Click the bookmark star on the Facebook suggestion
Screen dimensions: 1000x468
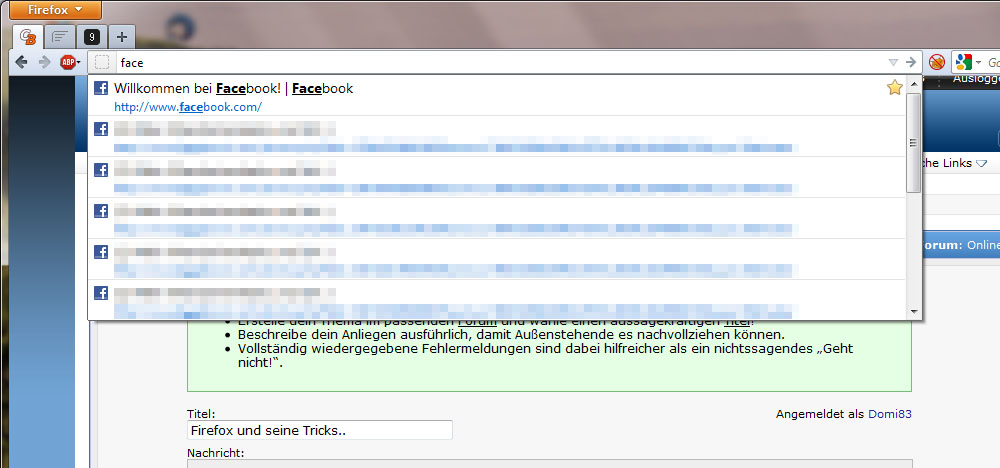[895, 88]
